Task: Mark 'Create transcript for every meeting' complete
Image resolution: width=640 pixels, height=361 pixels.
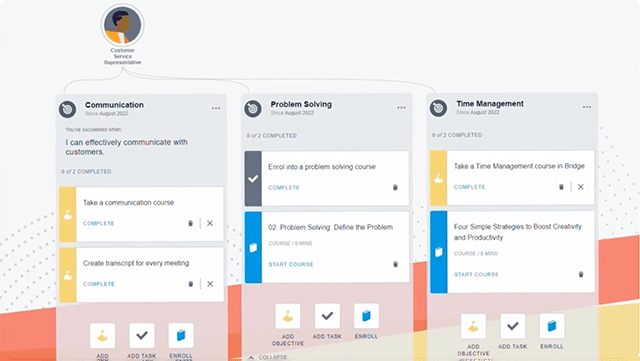Action: point(99,284)
